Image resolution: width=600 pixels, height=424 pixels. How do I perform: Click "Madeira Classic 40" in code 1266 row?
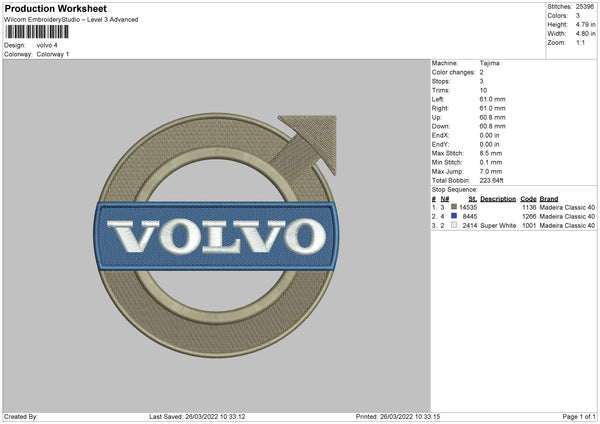567,217
